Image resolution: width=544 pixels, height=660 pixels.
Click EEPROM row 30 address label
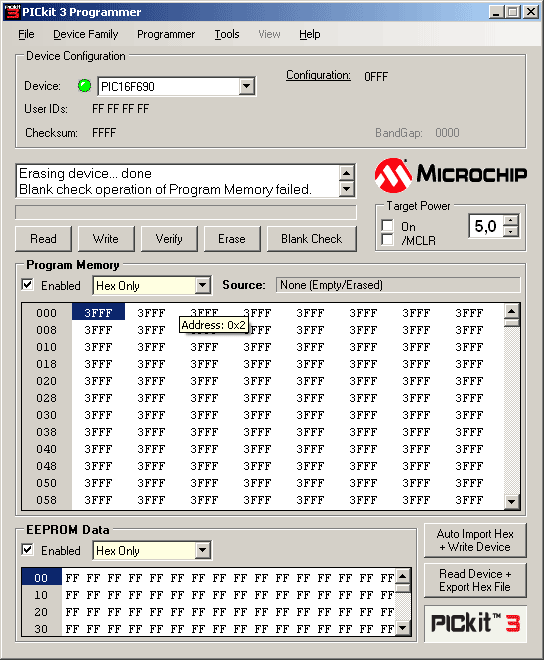tap(41, 629)
